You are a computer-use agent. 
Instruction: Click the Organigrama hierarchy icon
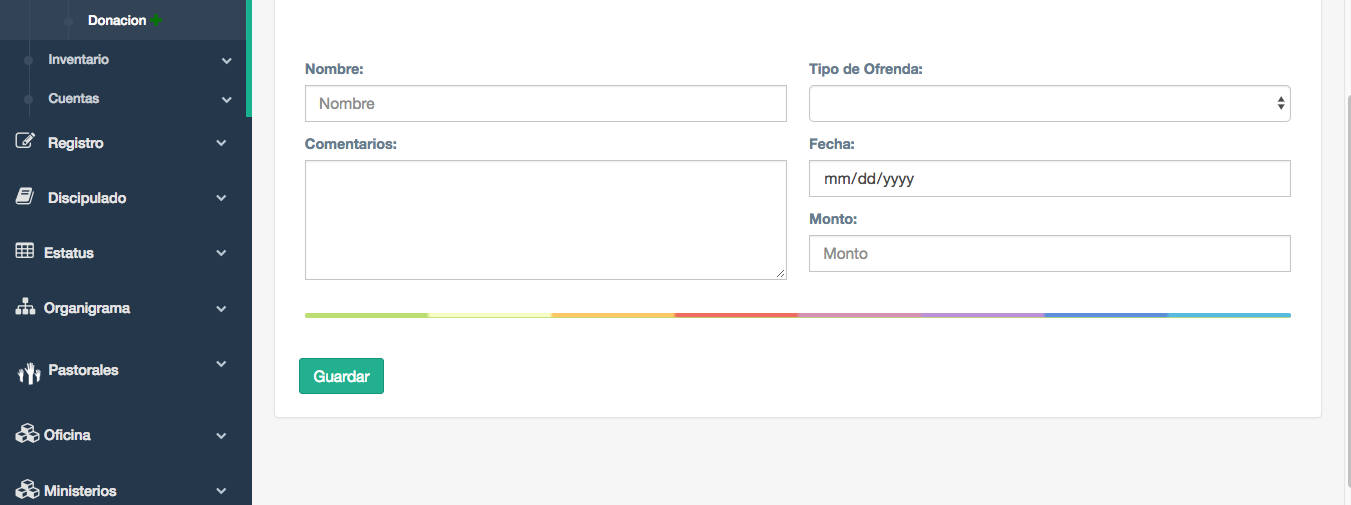coord(25,307)
